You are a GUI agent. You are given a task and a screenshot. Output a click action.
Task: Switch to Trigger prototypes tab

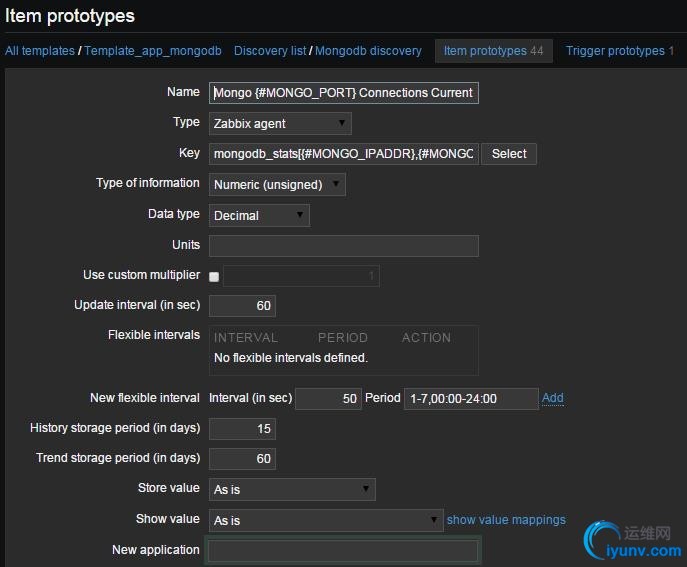(620, 51)
